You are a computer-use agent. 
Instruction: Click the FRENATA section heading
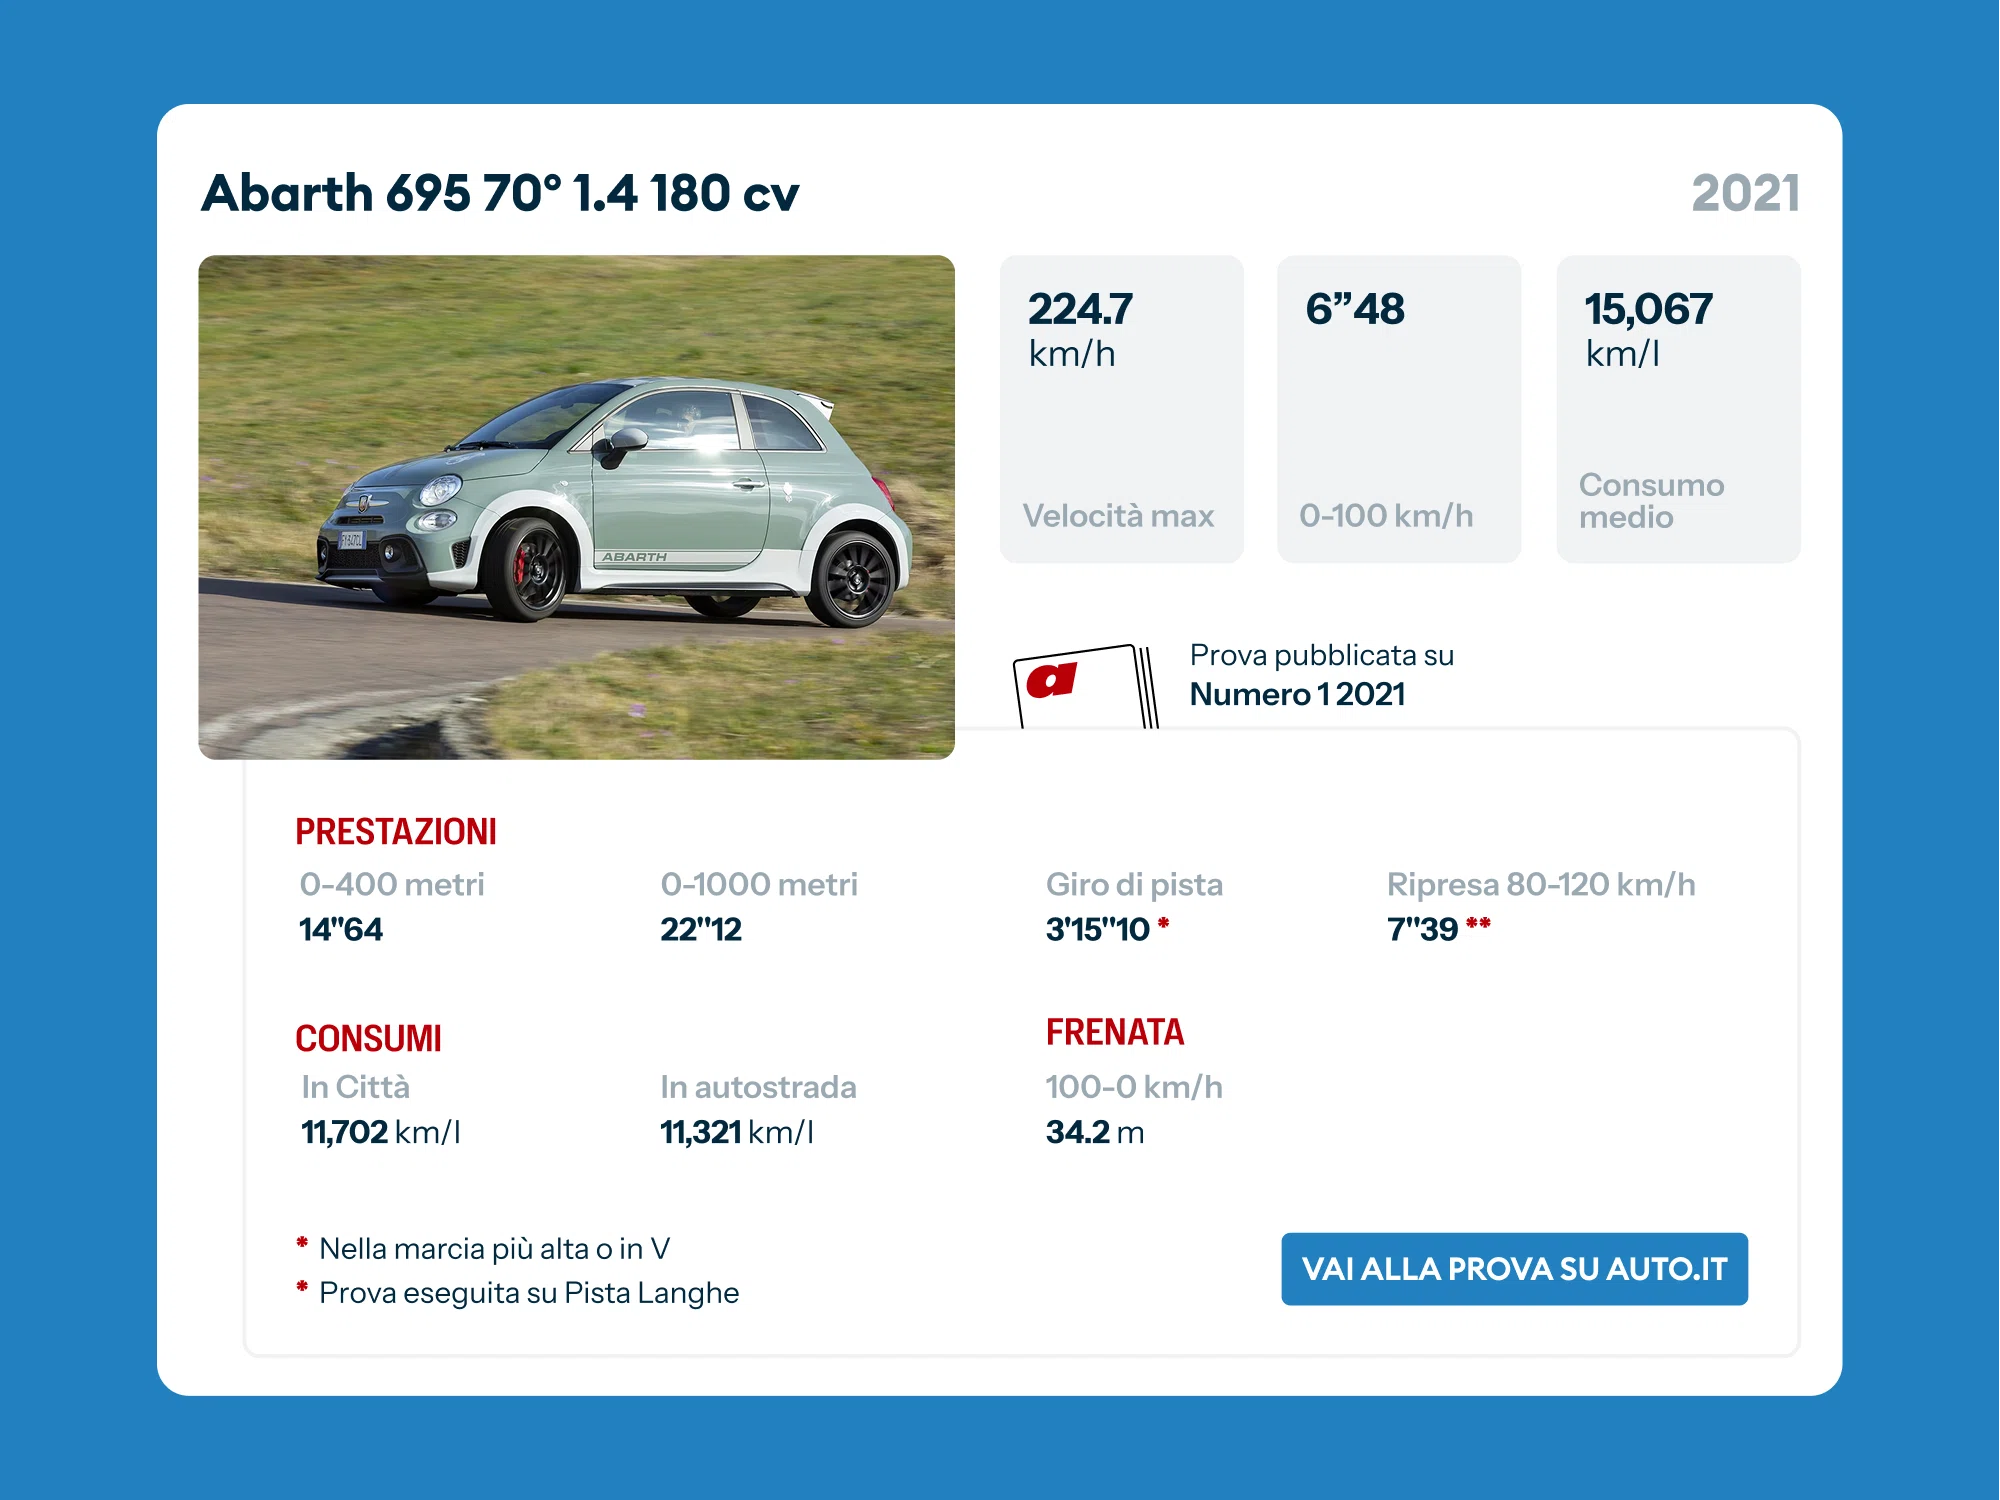1114,1032
